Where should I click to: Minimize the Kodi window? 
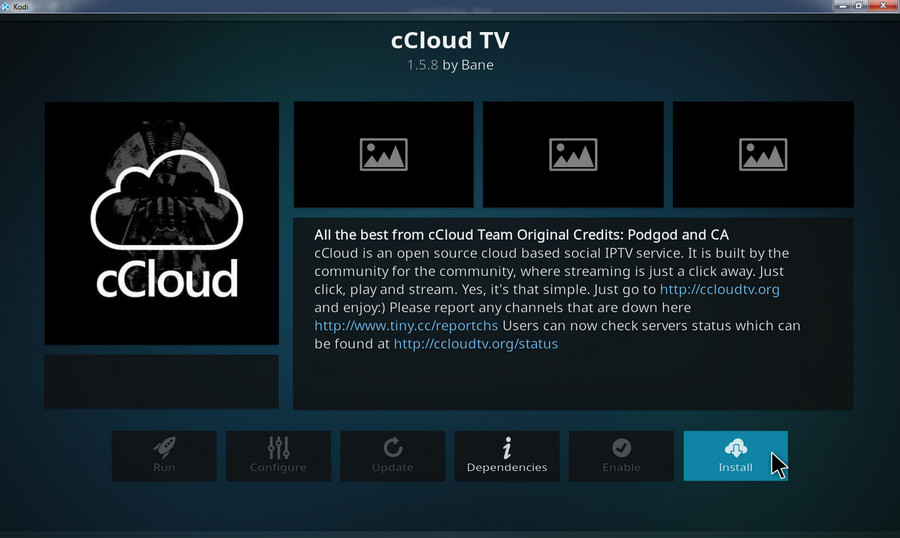coord(843,6)
